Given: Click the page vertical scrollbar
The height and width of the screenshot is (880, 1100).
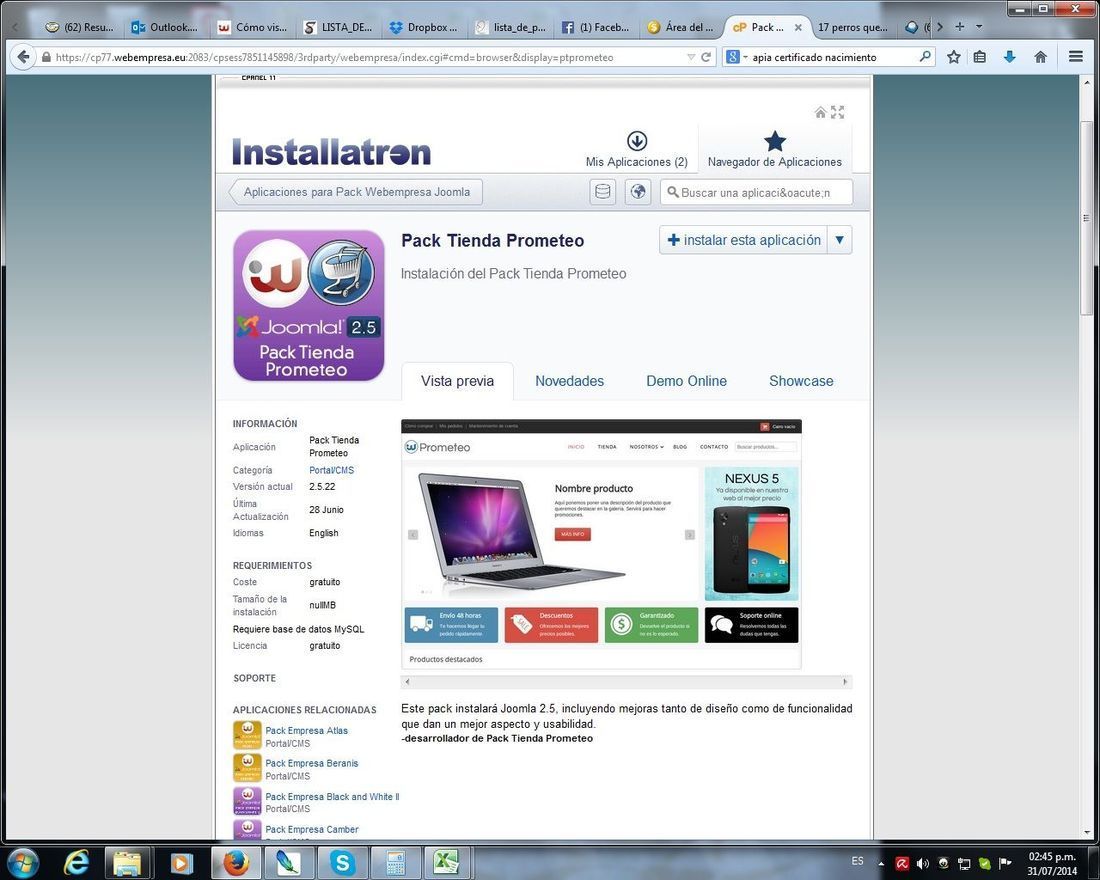Looking at the screenshot, I should (x=1087, y=218).
